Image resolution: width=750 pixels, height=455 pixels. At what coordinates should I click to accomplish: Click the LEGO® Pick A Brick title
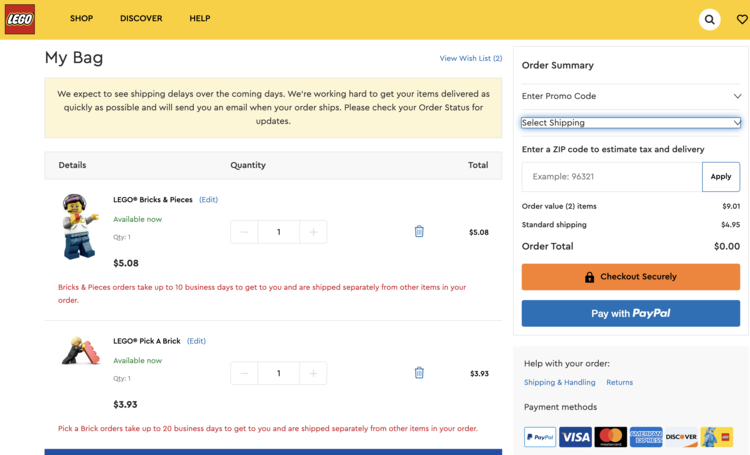coord(146,341)
